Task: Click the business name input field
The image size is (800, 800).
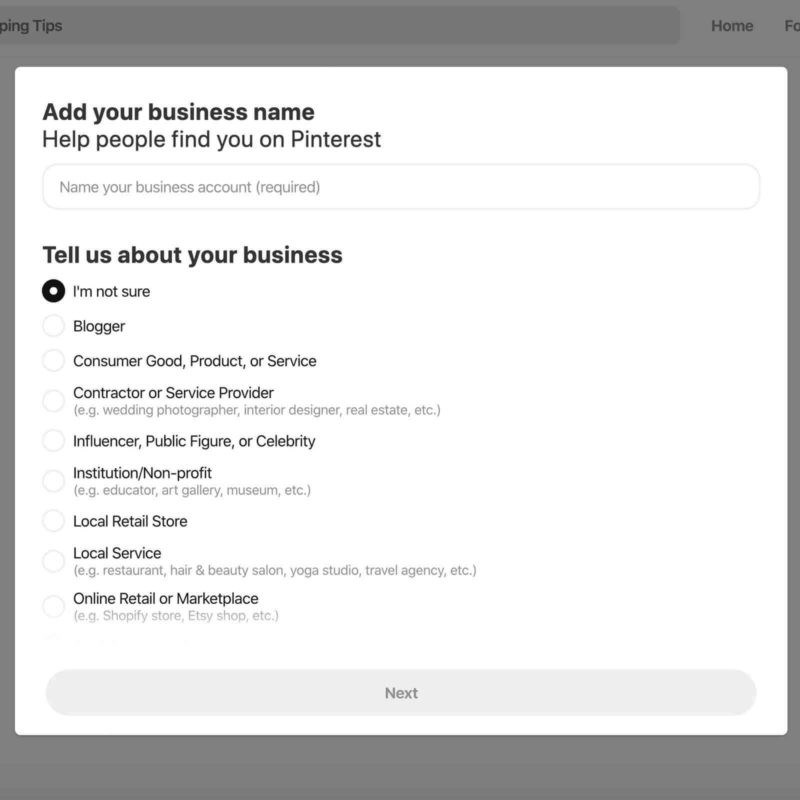Action: click(x=400, y=187)
